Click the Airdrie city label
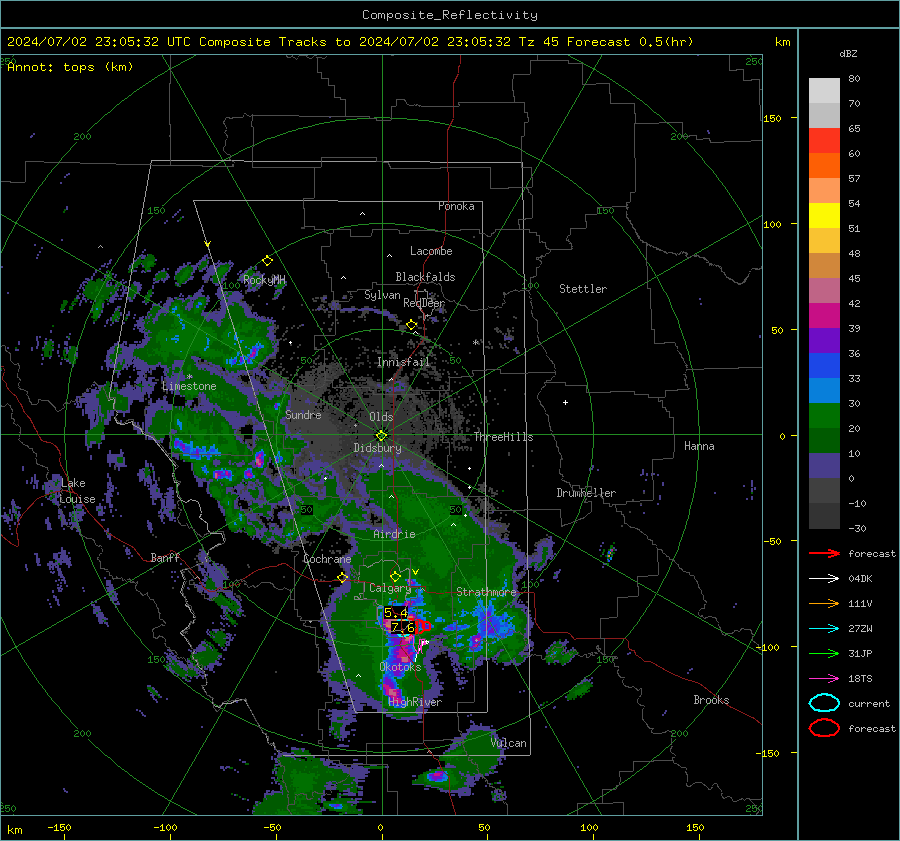Image resolution: width=900 pixels, height=841 pixels. click(394, 534)
